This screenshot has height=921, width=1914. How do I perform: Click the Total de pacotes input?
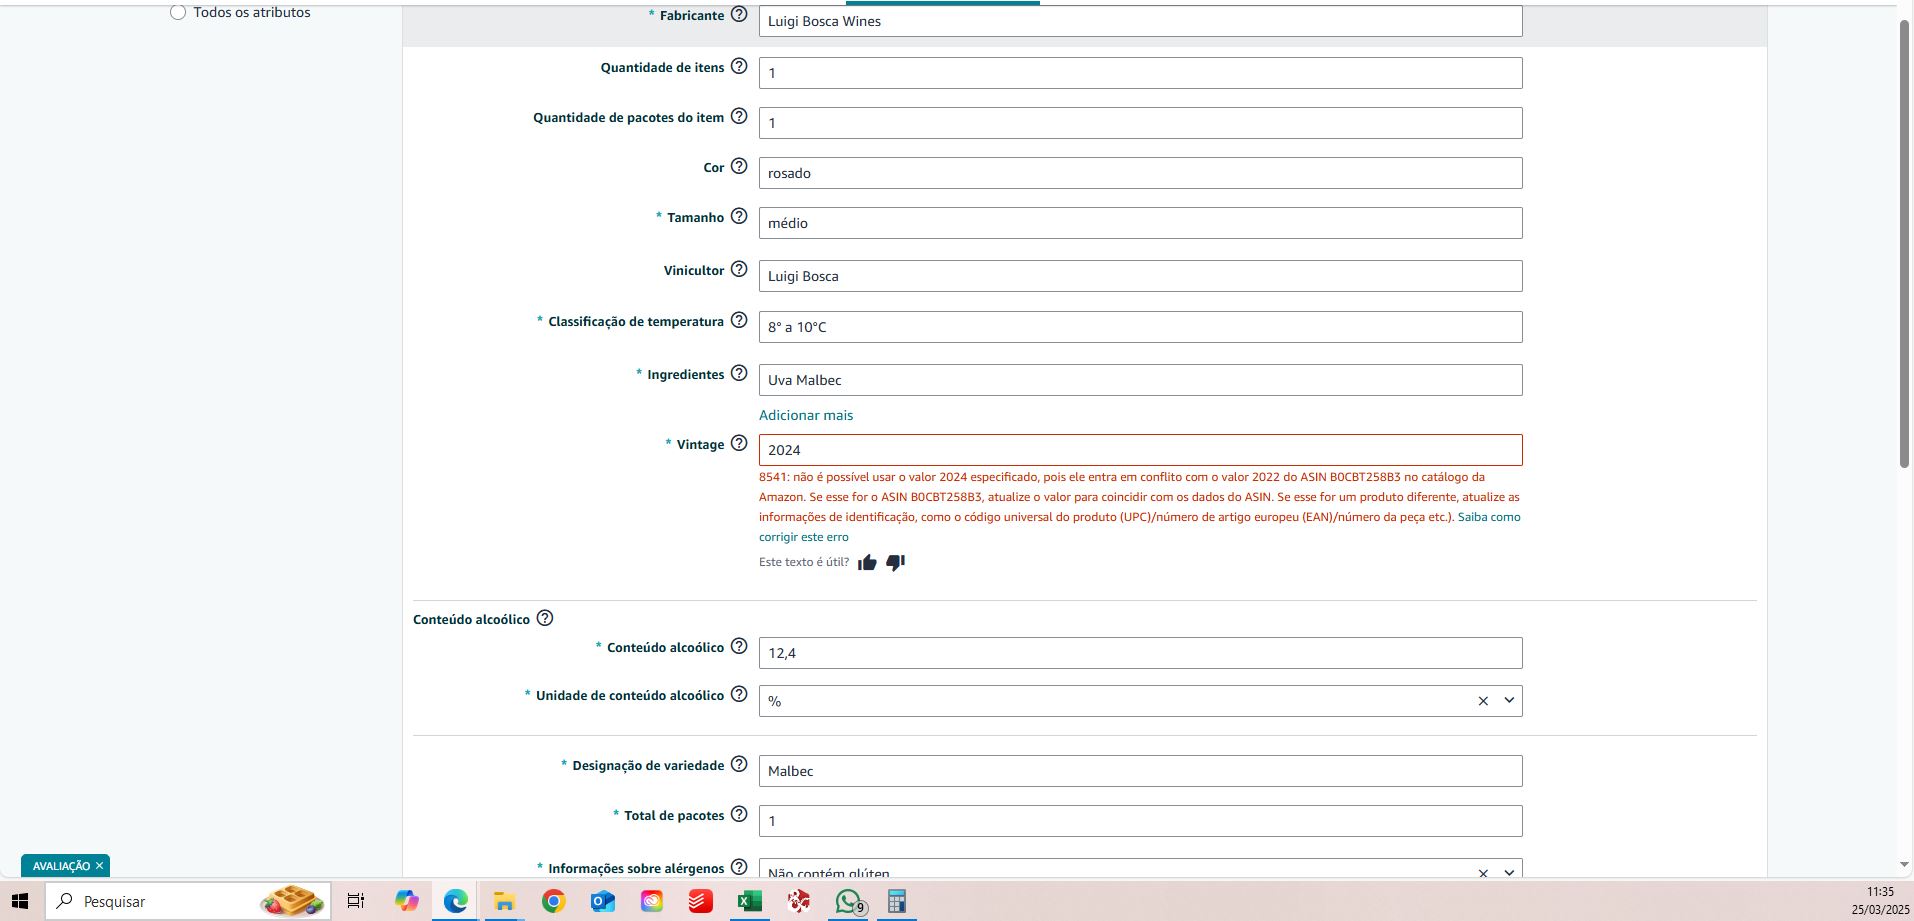tap(1140, 821)
